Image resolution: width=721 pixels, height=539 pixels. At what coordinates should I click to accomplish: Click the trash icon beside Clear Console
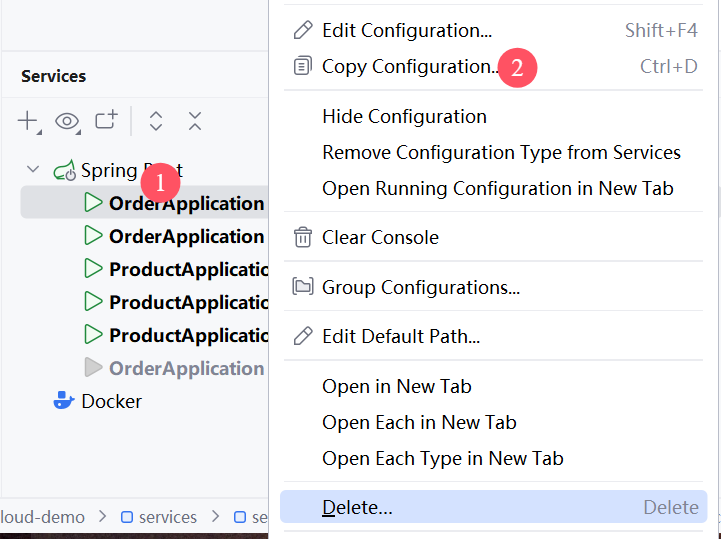click(x=303, y=238)
